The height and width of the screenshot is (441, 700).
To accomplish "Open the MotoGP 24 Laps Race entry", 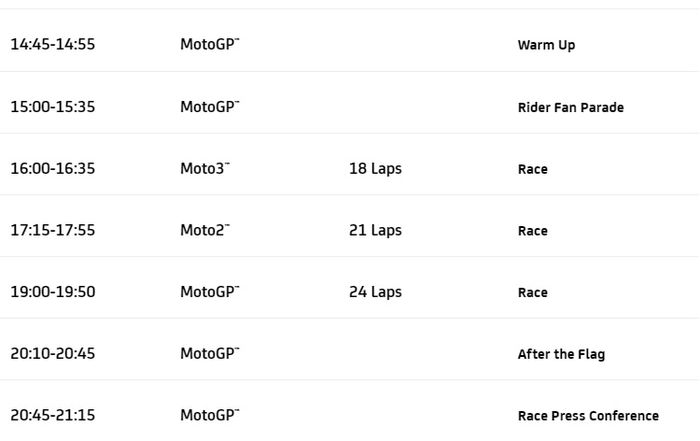I will (532, 293).
